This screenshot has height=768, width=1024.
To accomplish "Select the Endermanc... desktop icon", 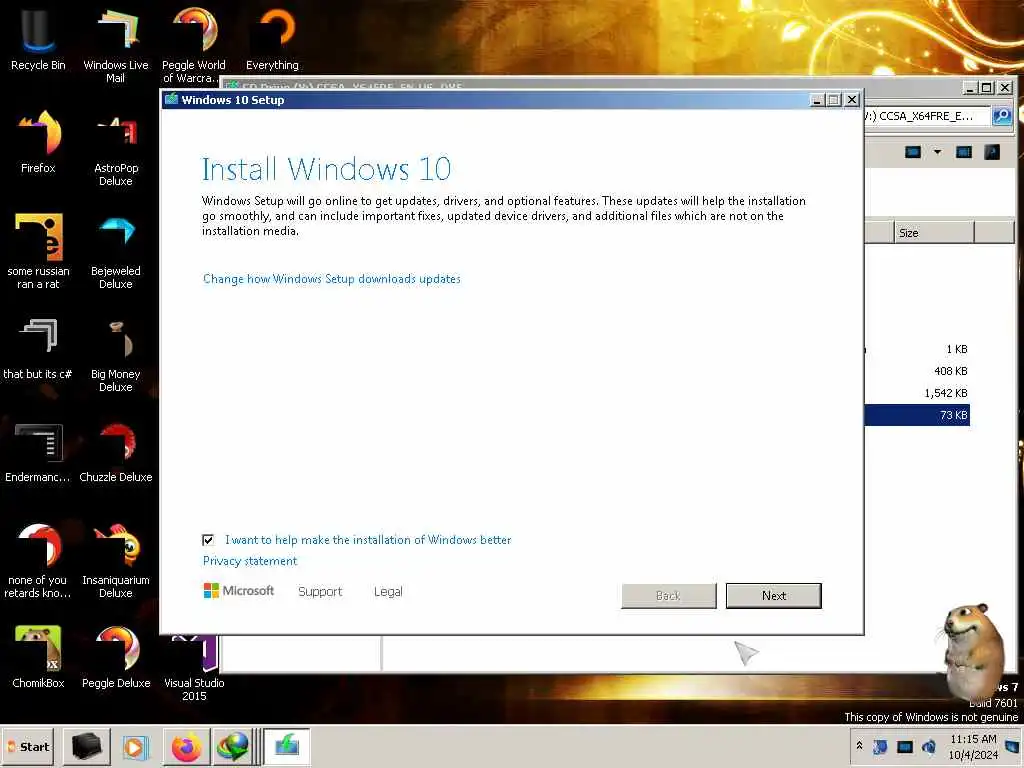I will 38,451.
